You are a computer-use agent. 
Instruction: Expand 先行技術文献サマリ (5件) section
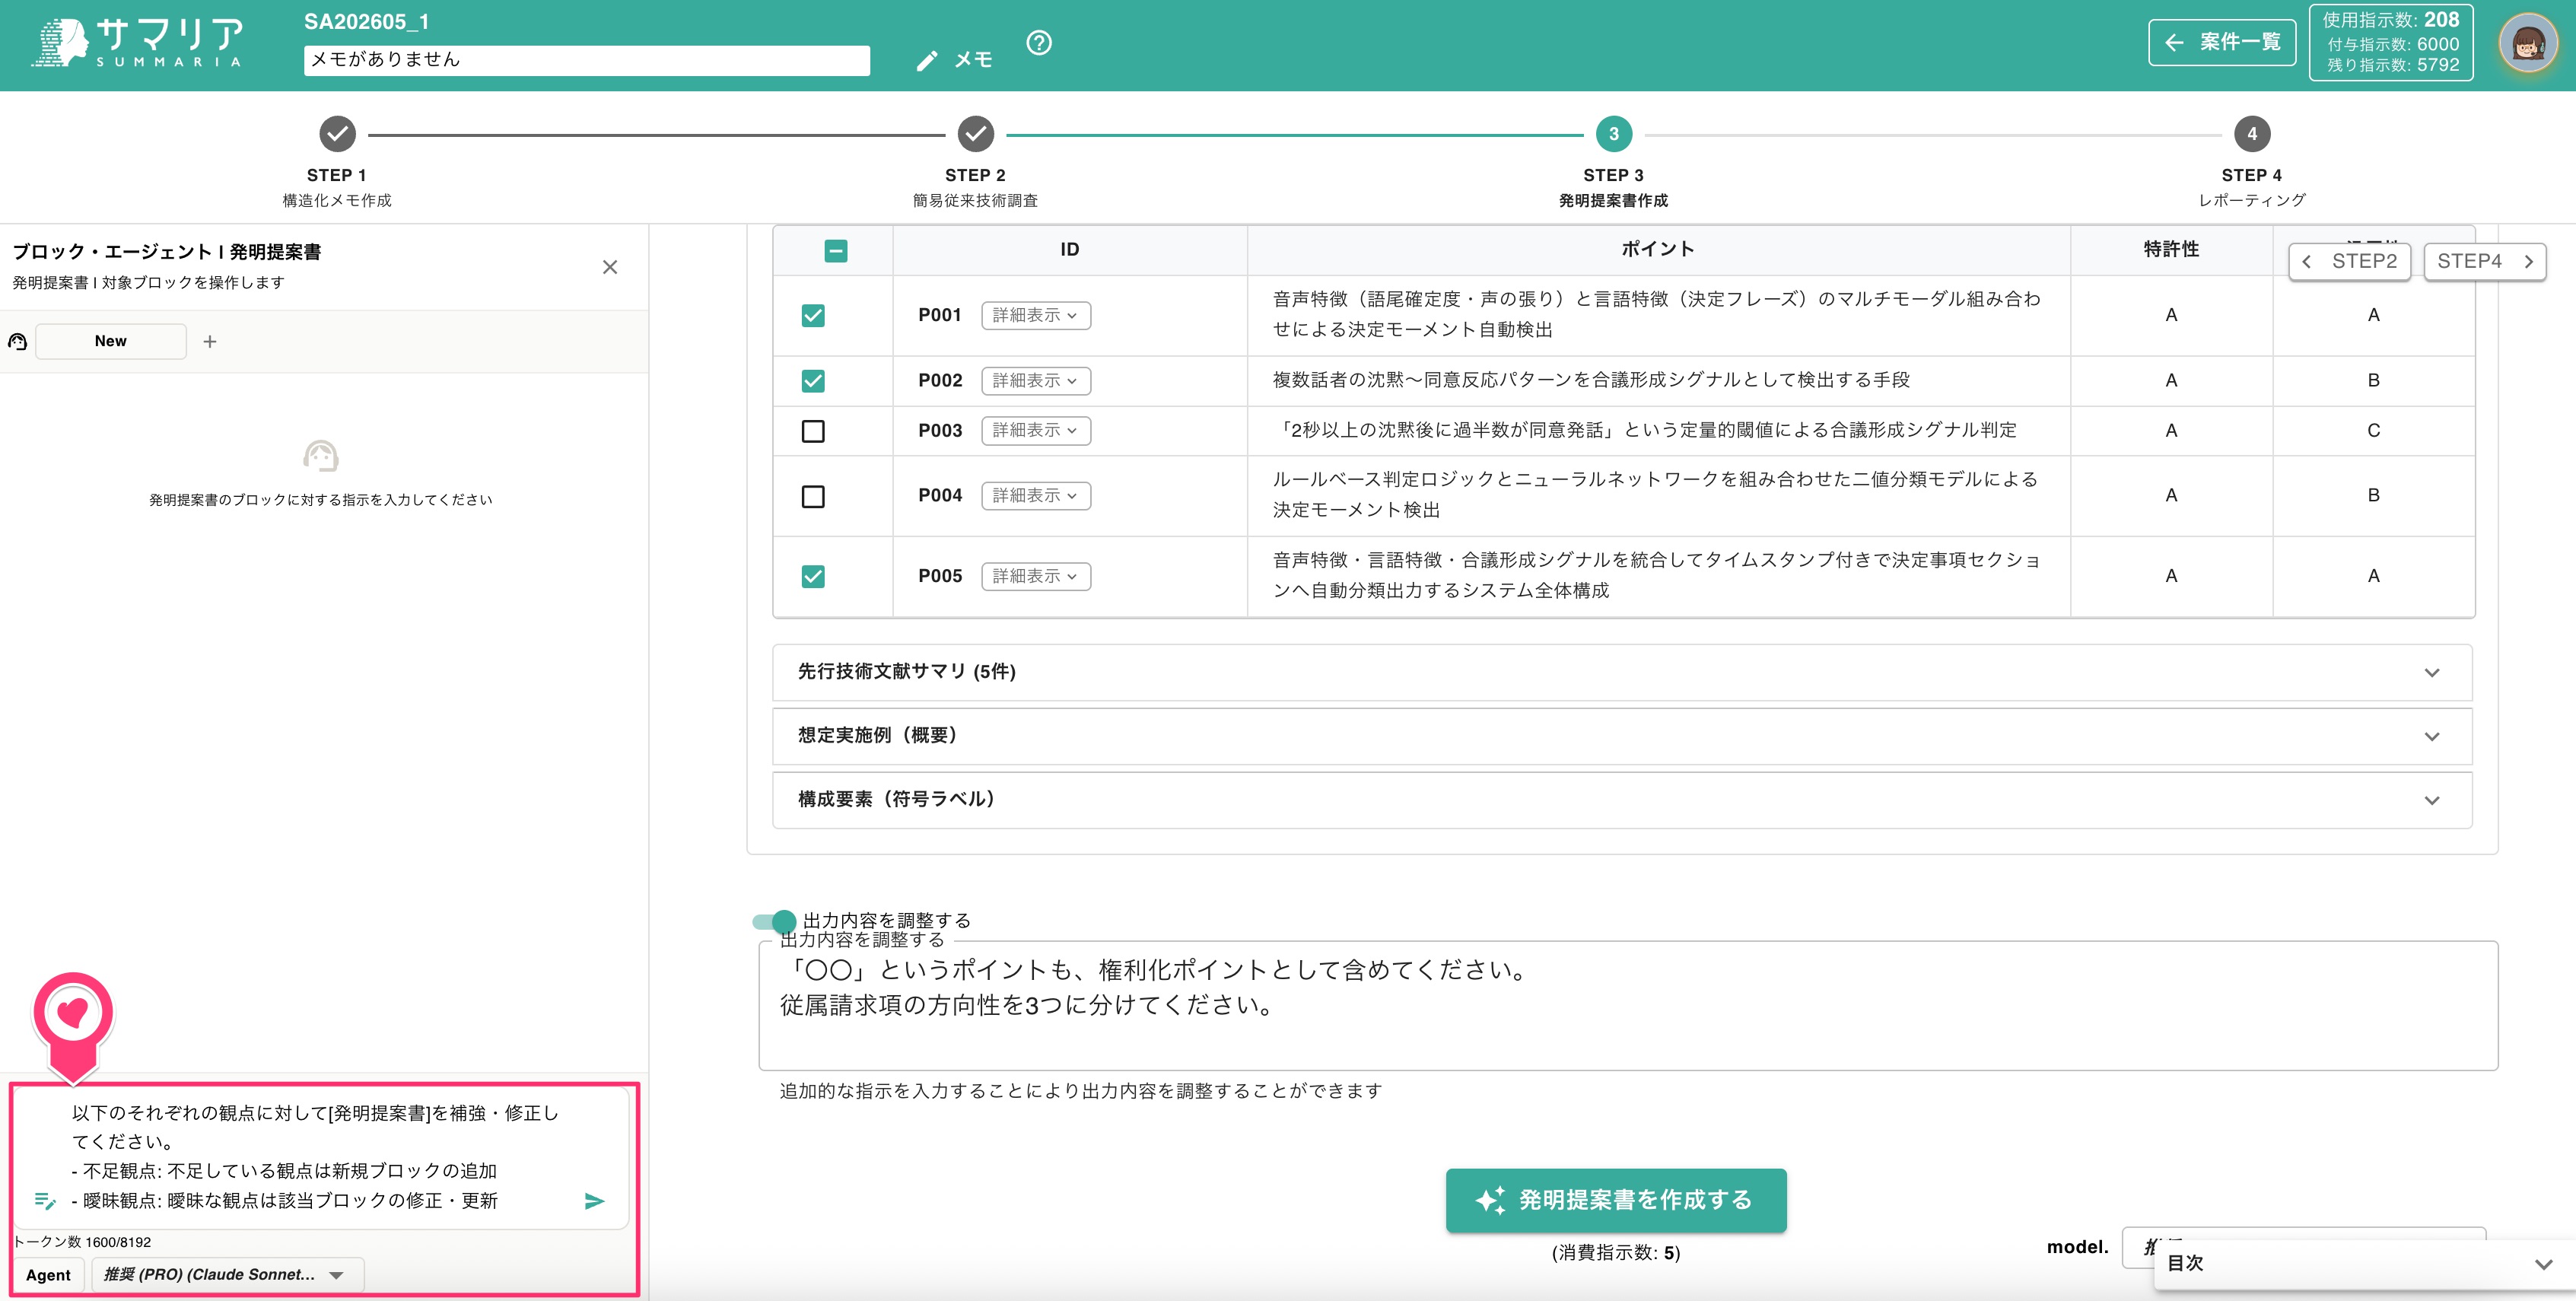click(1622, 672)
